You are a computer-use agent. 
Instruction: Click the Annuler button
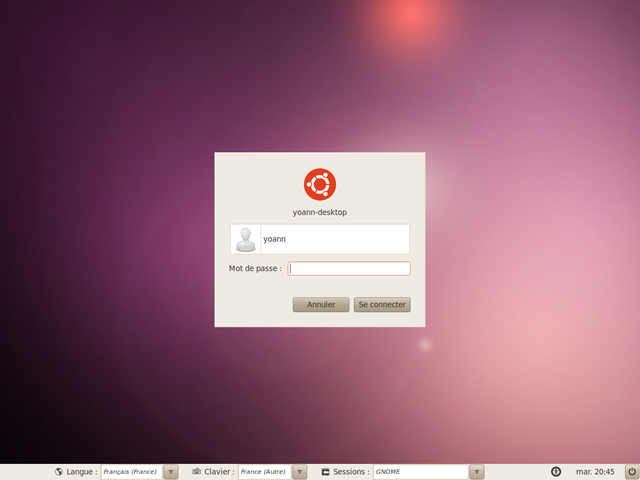point(321,304)
